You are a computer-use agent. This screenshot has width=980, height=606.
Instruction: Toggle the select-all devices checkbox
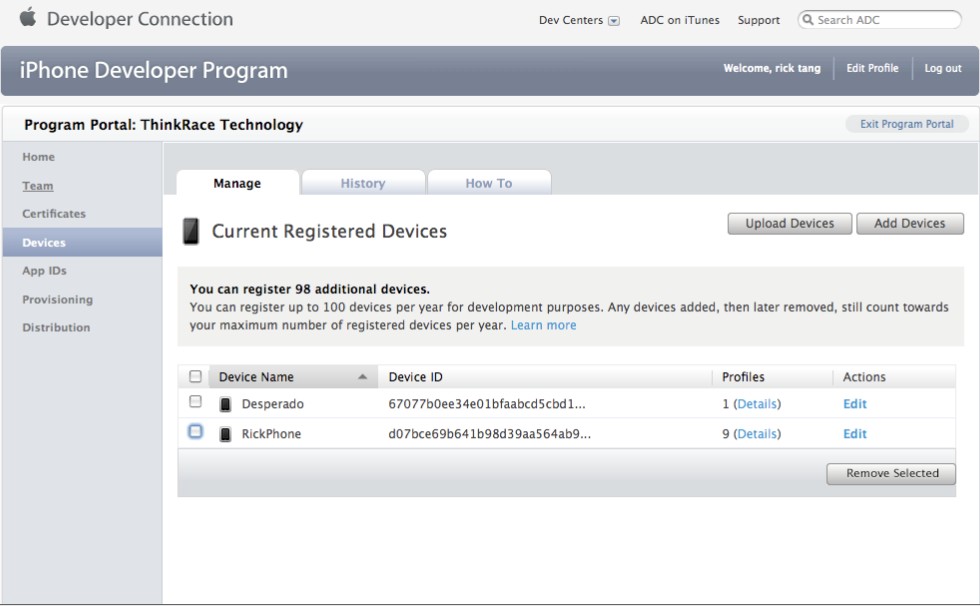196,376
